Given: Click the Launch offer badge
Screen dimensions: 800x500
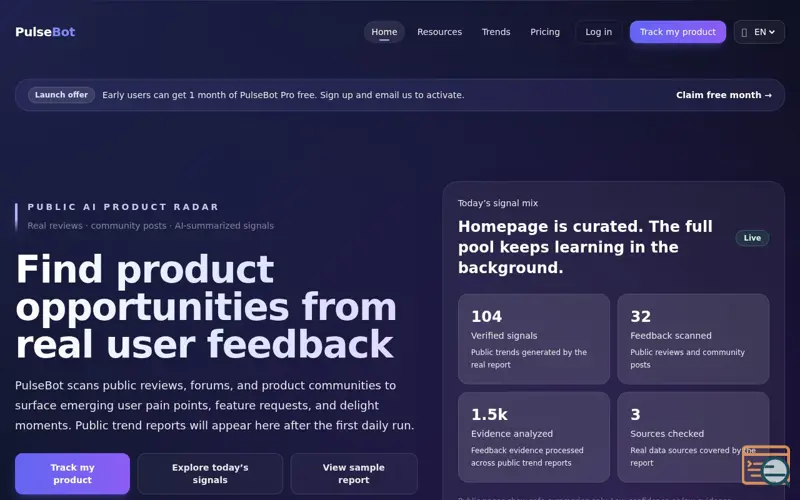Looking at the screenshot, I should pos(61,95).
